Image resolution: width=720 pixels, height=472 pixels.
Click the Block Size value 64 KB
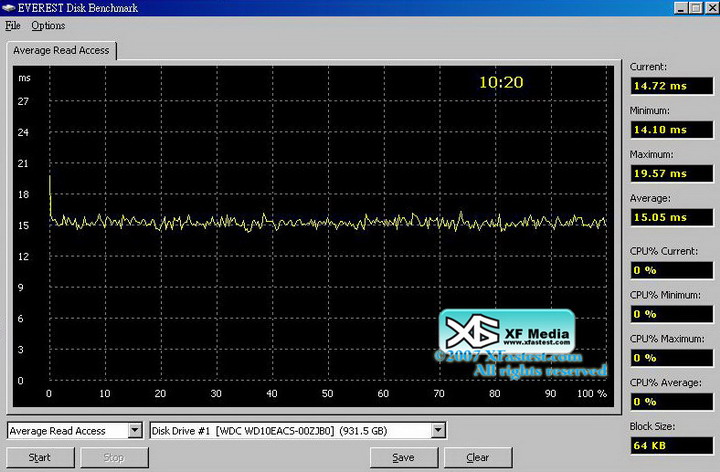tap(672, 445)
